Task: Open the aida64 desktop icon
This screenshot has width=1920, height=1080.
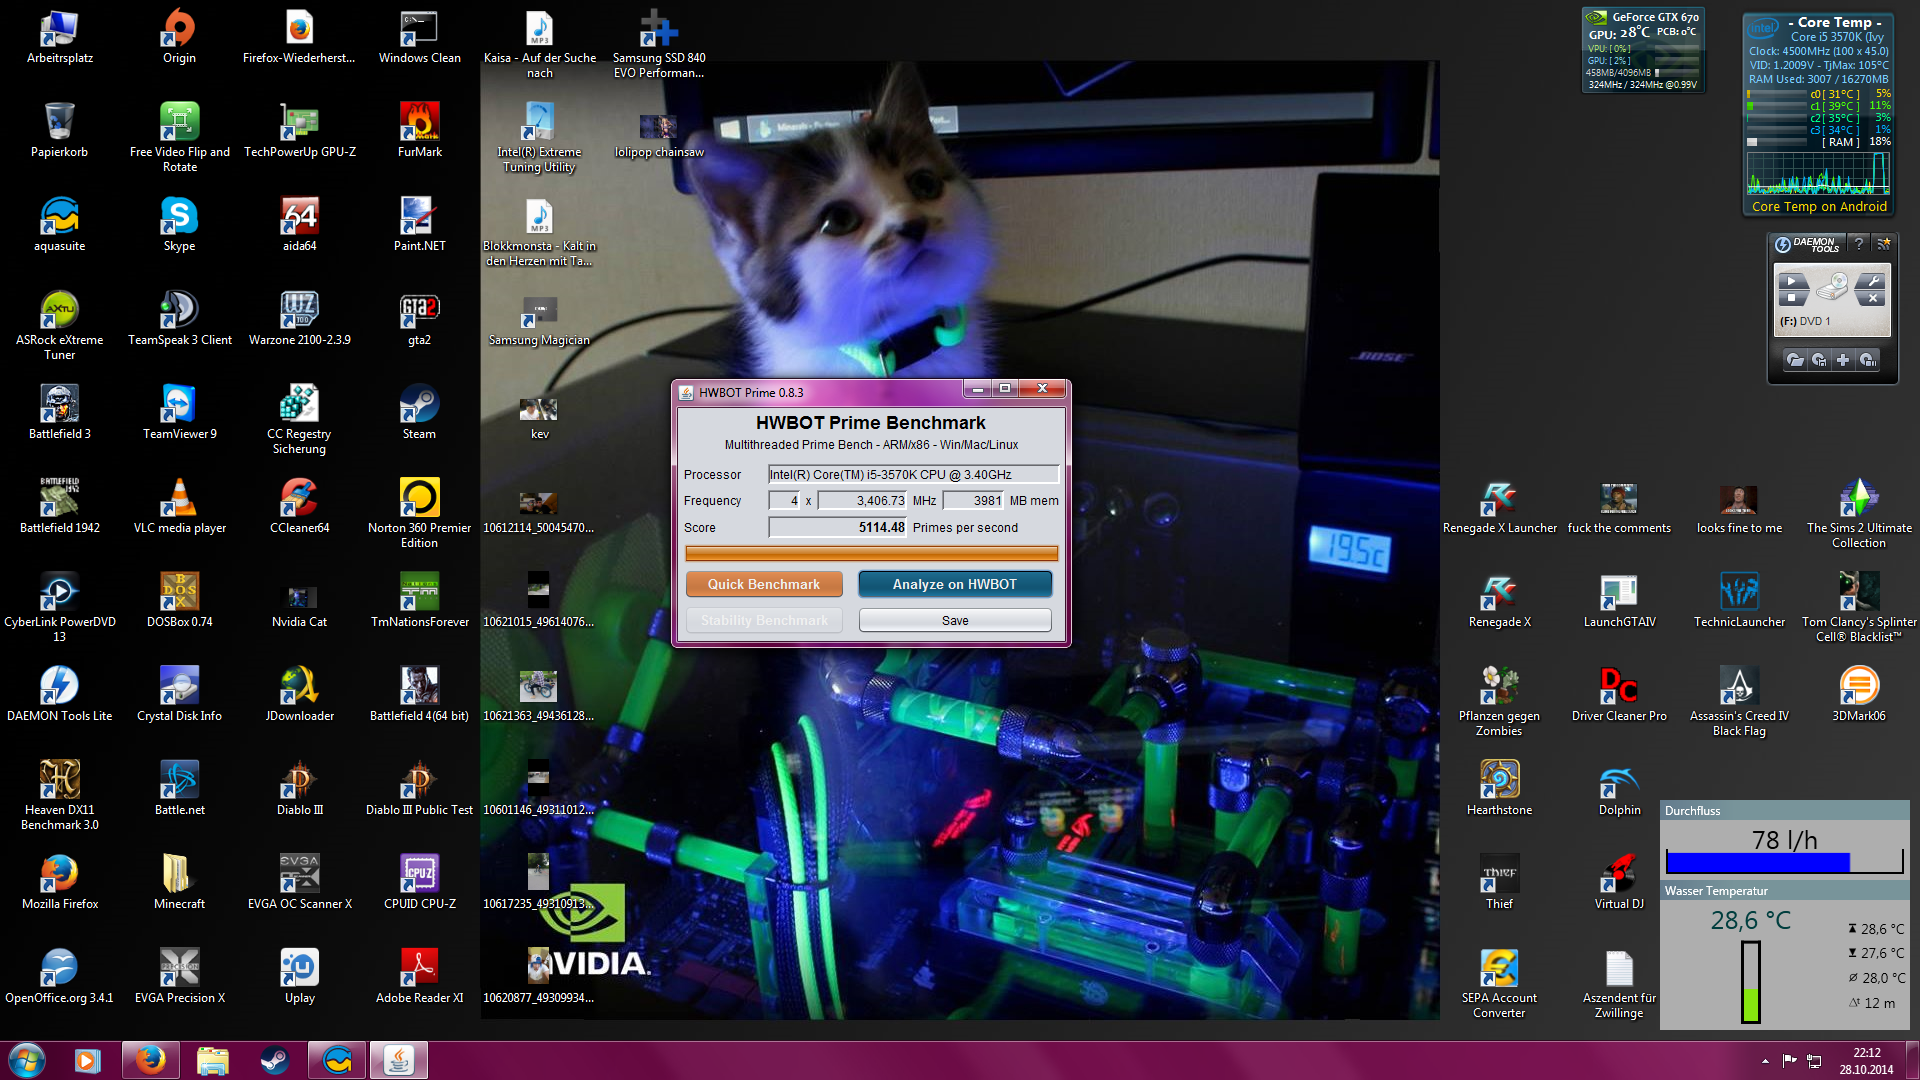Action: [300, 225]
